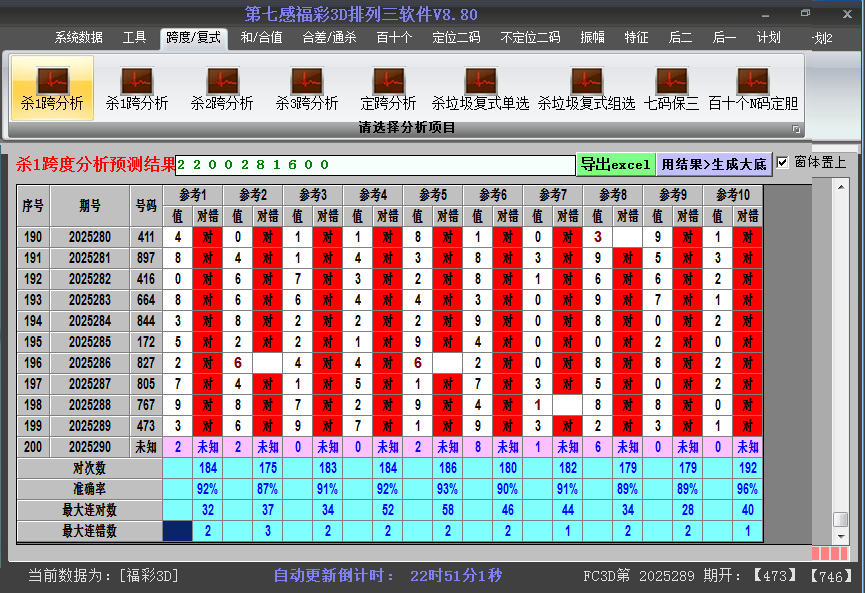Click the 导出excel button
The image size is (865, 593).
click(615, 162)
